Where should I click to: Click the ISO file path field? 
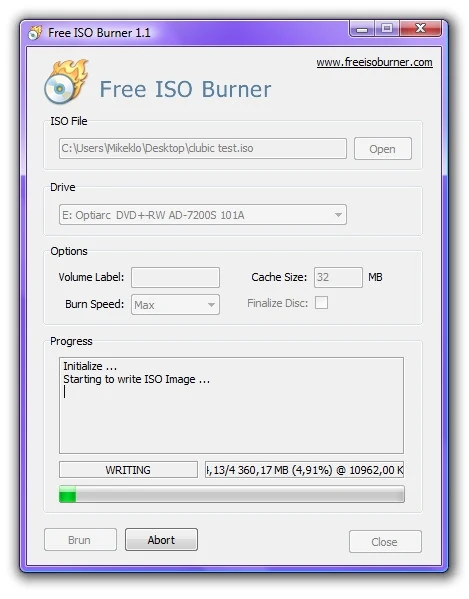(203, 148)
